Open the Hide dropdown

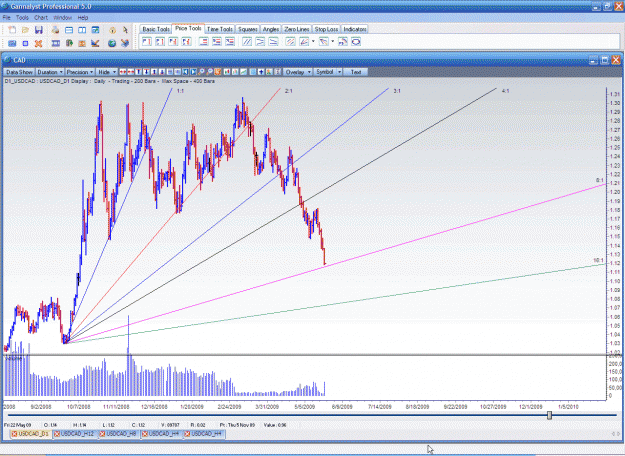pyautogui.click(x=106, y=72)
